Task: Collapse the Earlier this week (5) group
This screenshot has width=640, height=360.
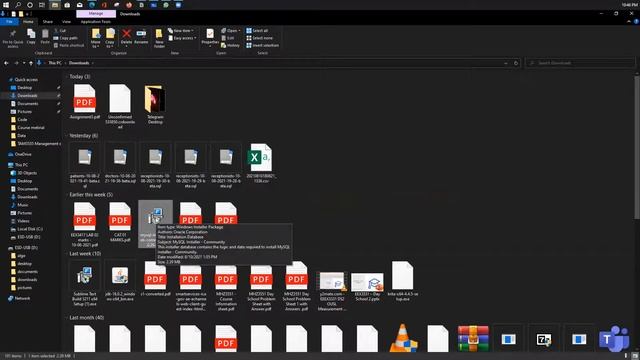Action: click(67, 195)
